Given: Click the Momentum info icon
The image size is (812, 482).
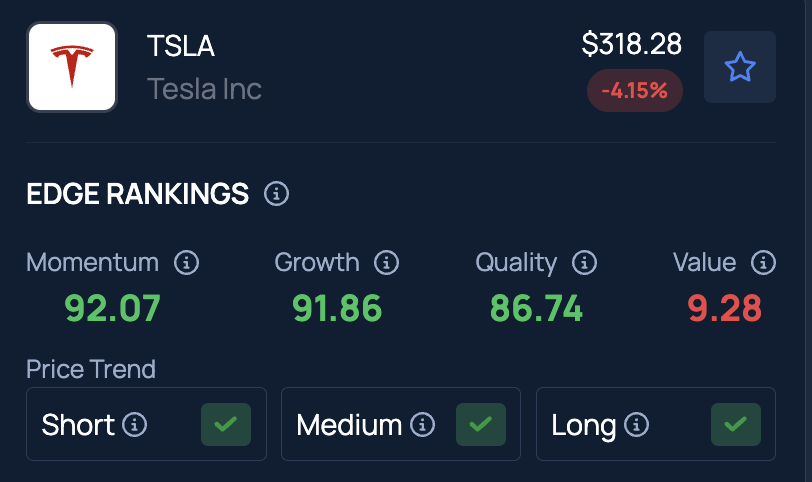Looking at the screenshot, I should pyautogui.click(x=186, y=262).
